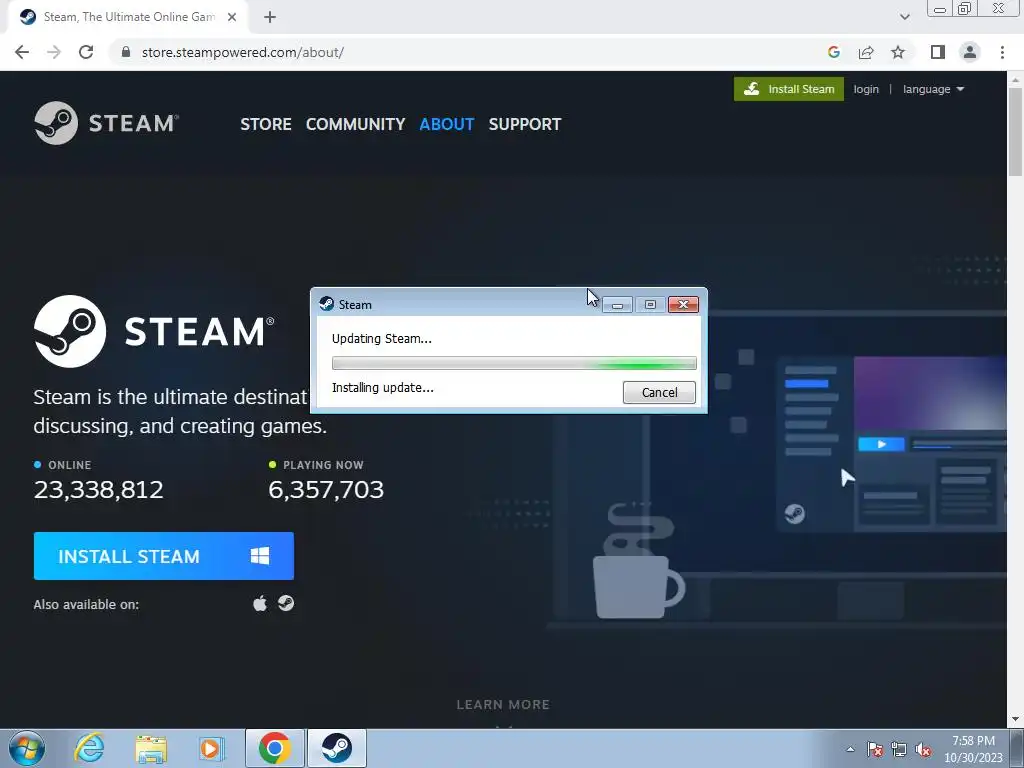
Task: Launch Internet Explorer from taskbar
Action: coord(89,748)
